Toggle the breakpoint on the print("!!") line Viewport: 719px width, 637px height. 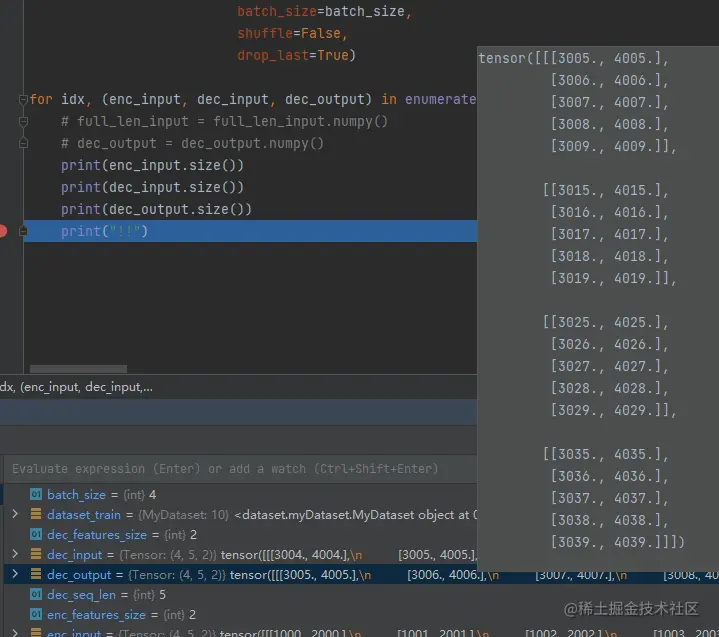(x=2, y=231)
